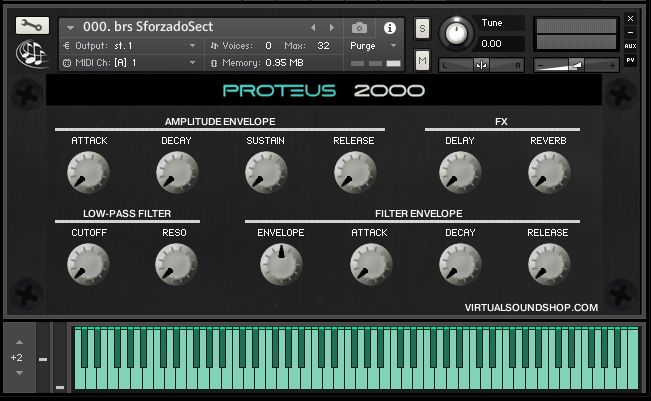The image size is (651, 401).
Task: Minimize the instrument view with the dash button
Action: point(630,32)
